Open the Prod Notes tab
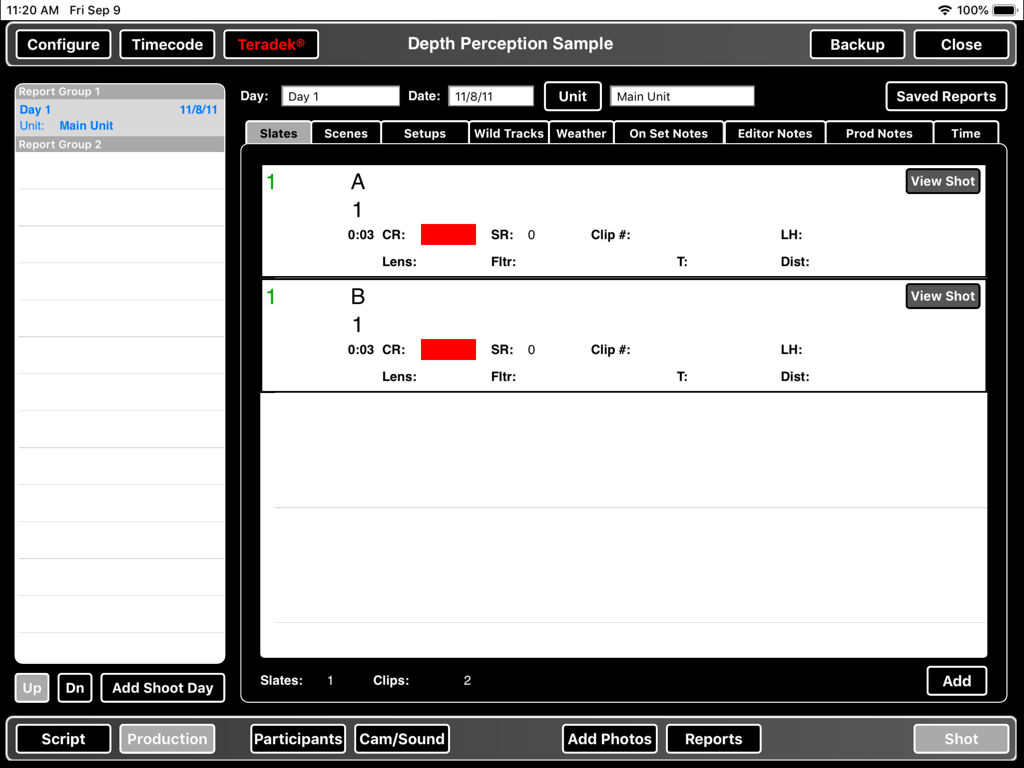 tap(879, 131)
